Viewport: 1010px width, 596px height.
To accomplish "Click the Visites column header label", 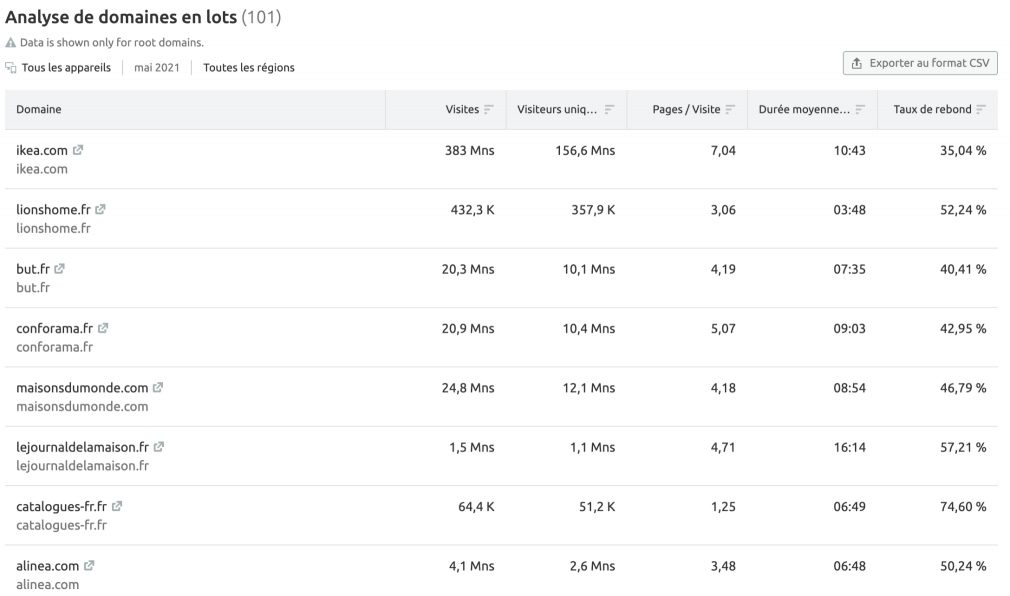I will [462, 110].
